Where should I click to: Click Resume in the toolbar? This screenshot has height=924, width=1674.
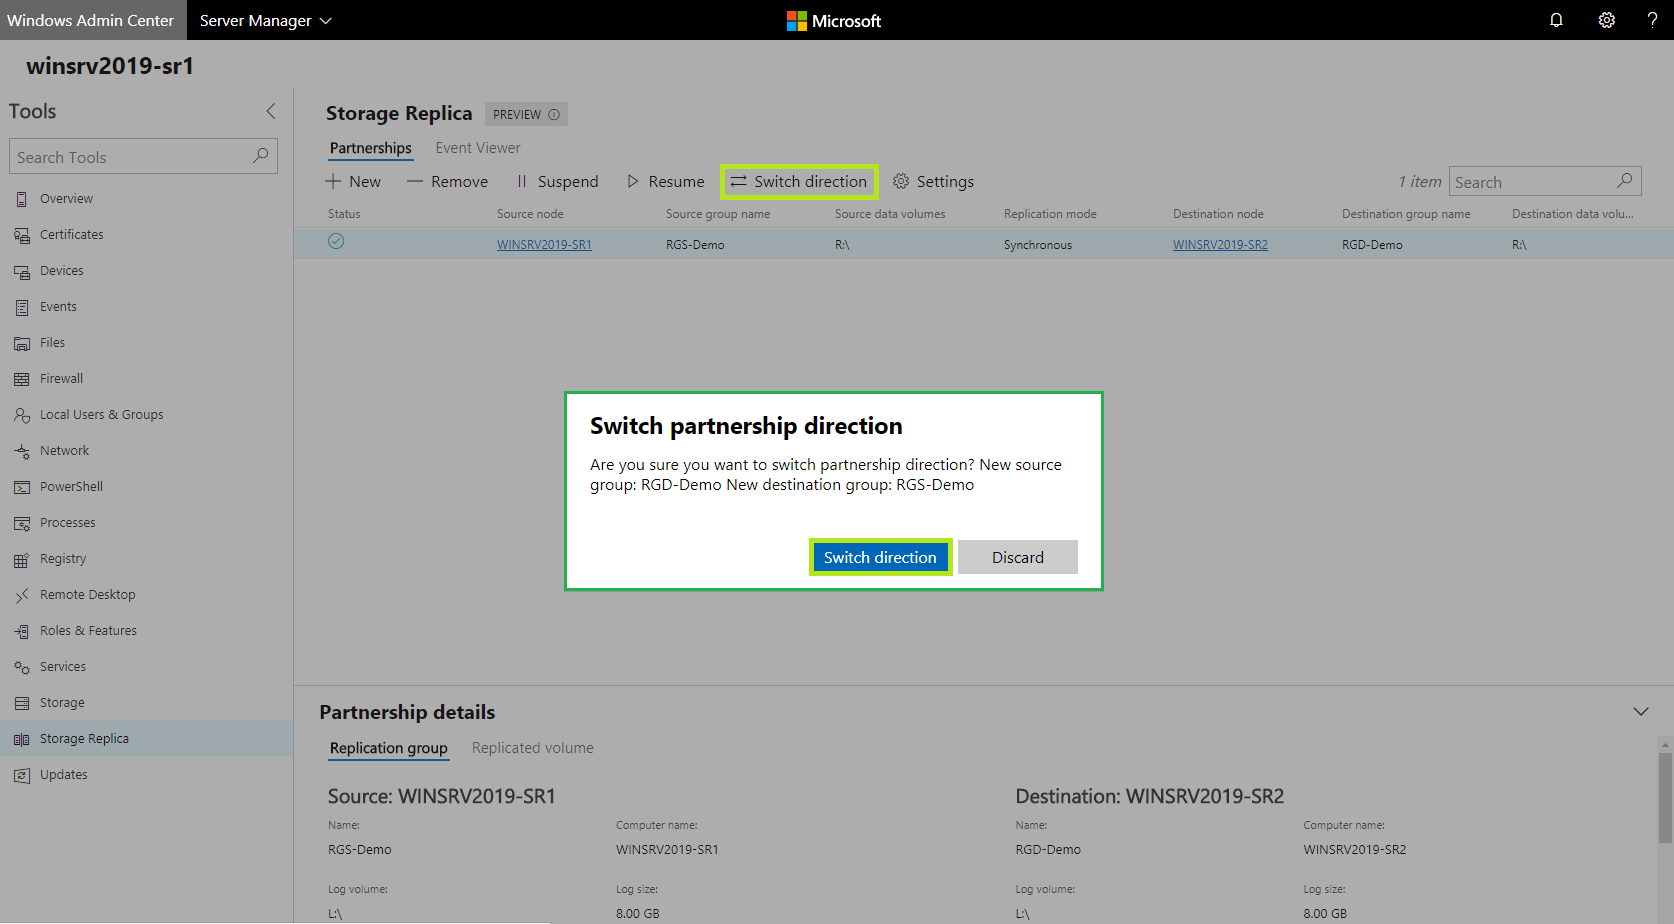point(666,181)
